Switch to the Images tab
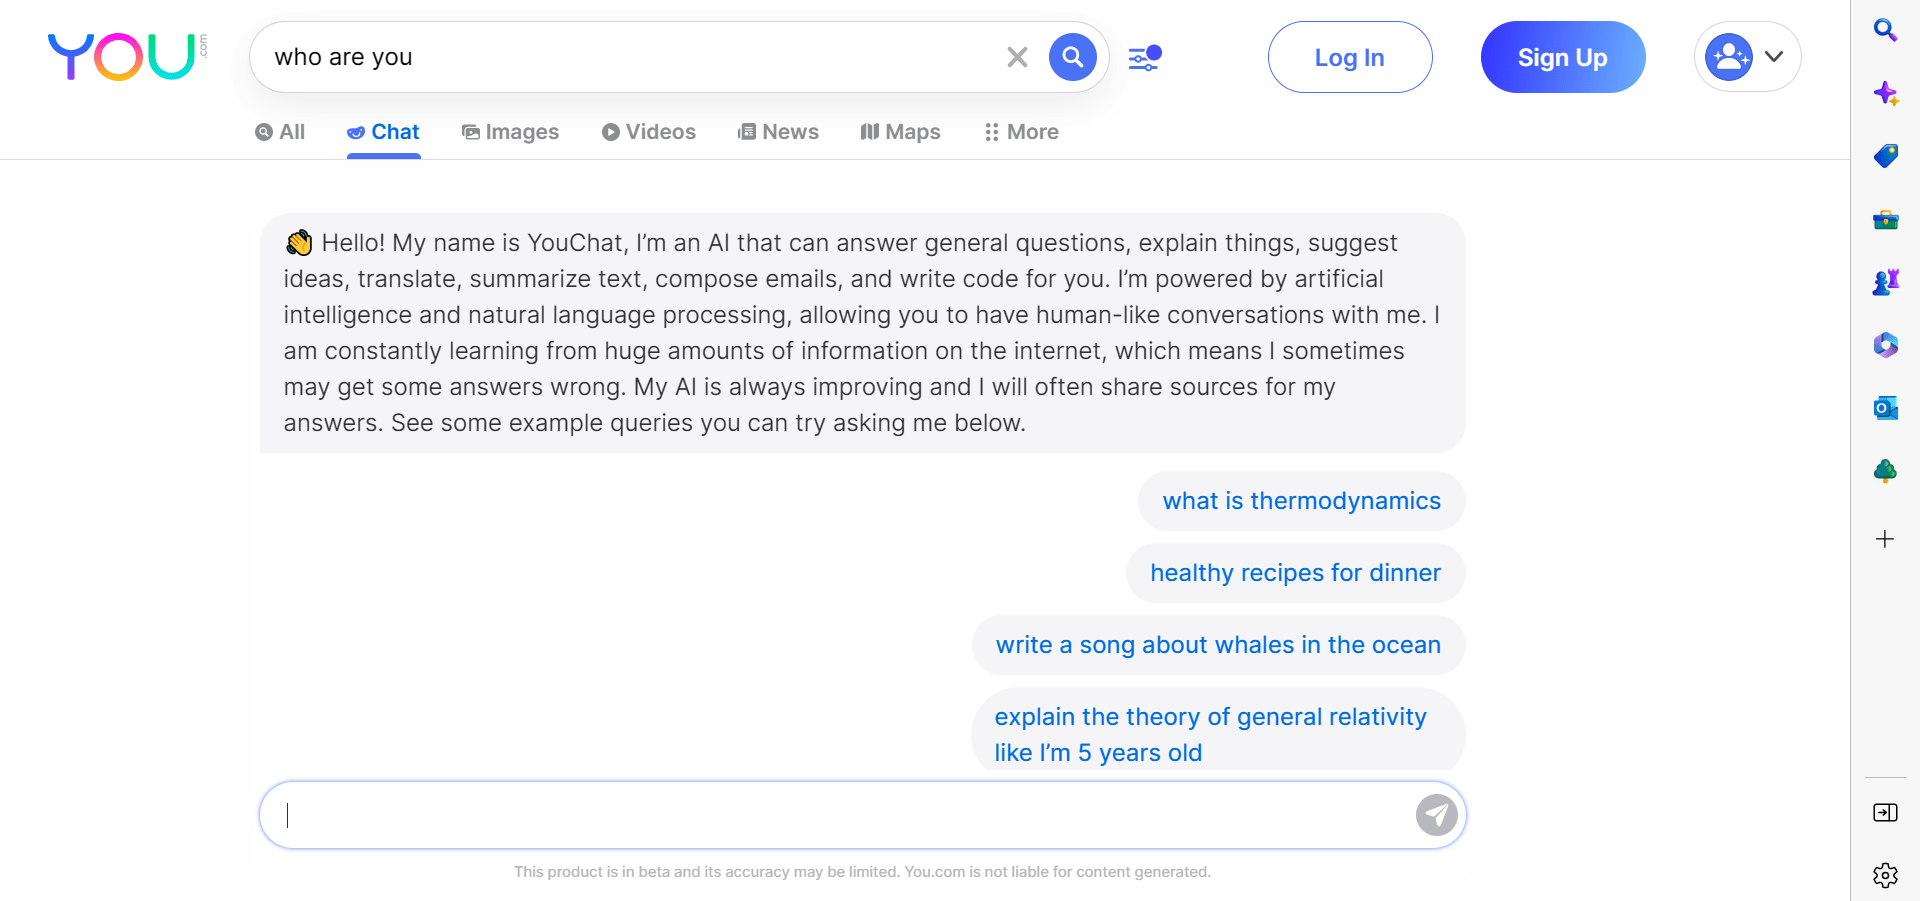The image size is (1920, 901). coord(510,131)
